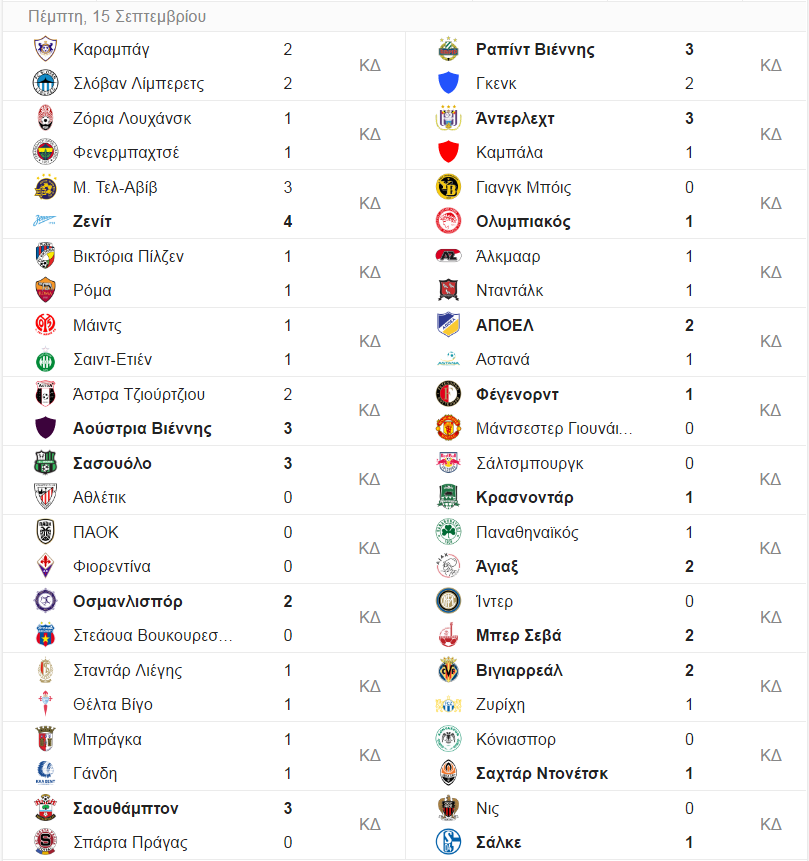
Task: Click the Feyenoord club crest
Action: click(448, 394)
